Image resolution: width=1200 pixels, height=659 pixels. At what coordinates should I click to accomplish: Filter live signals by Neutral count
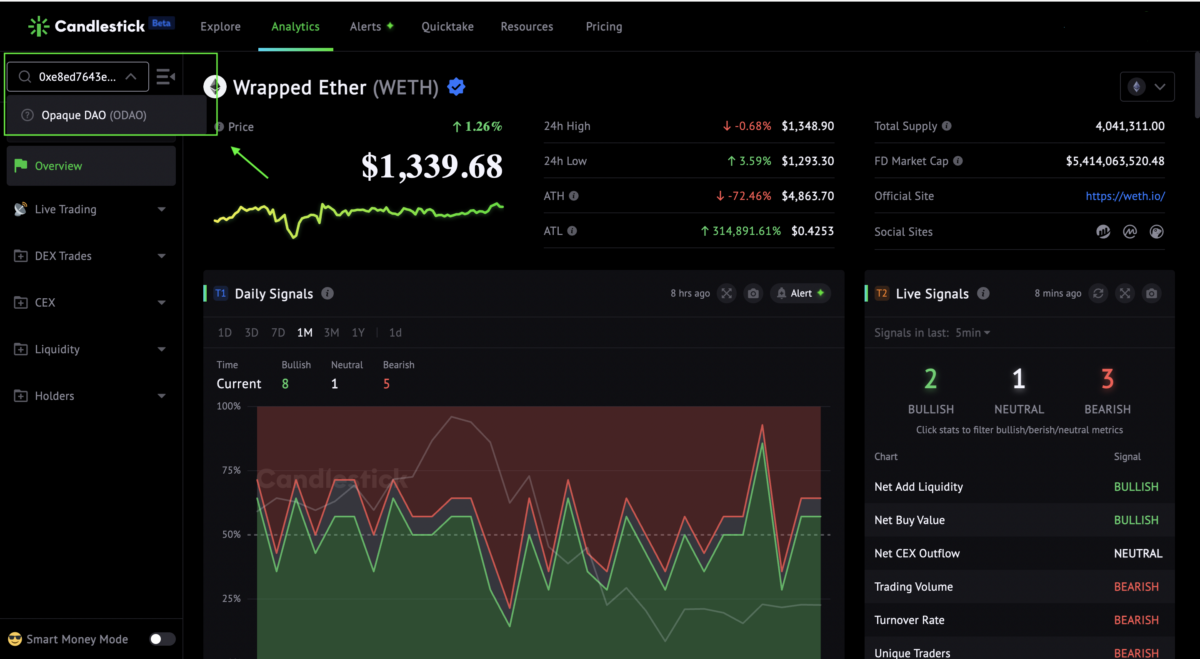(1019, 391)
